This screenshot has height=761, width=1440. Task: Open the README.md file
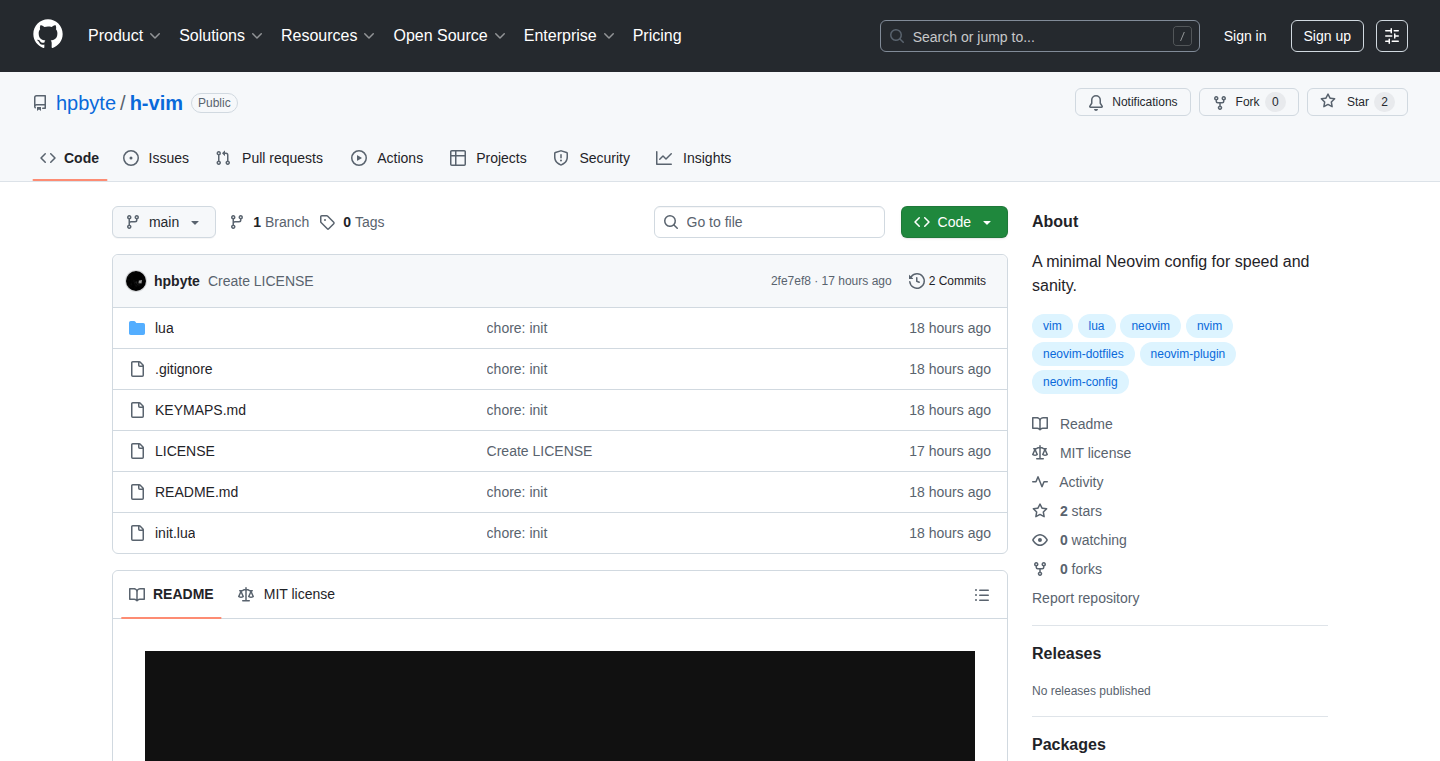point(196,492)
